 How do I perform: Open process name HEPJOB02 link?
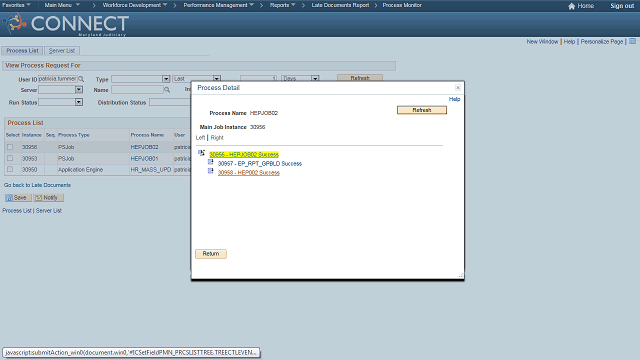pyautogui.click(x=144, y=147)
